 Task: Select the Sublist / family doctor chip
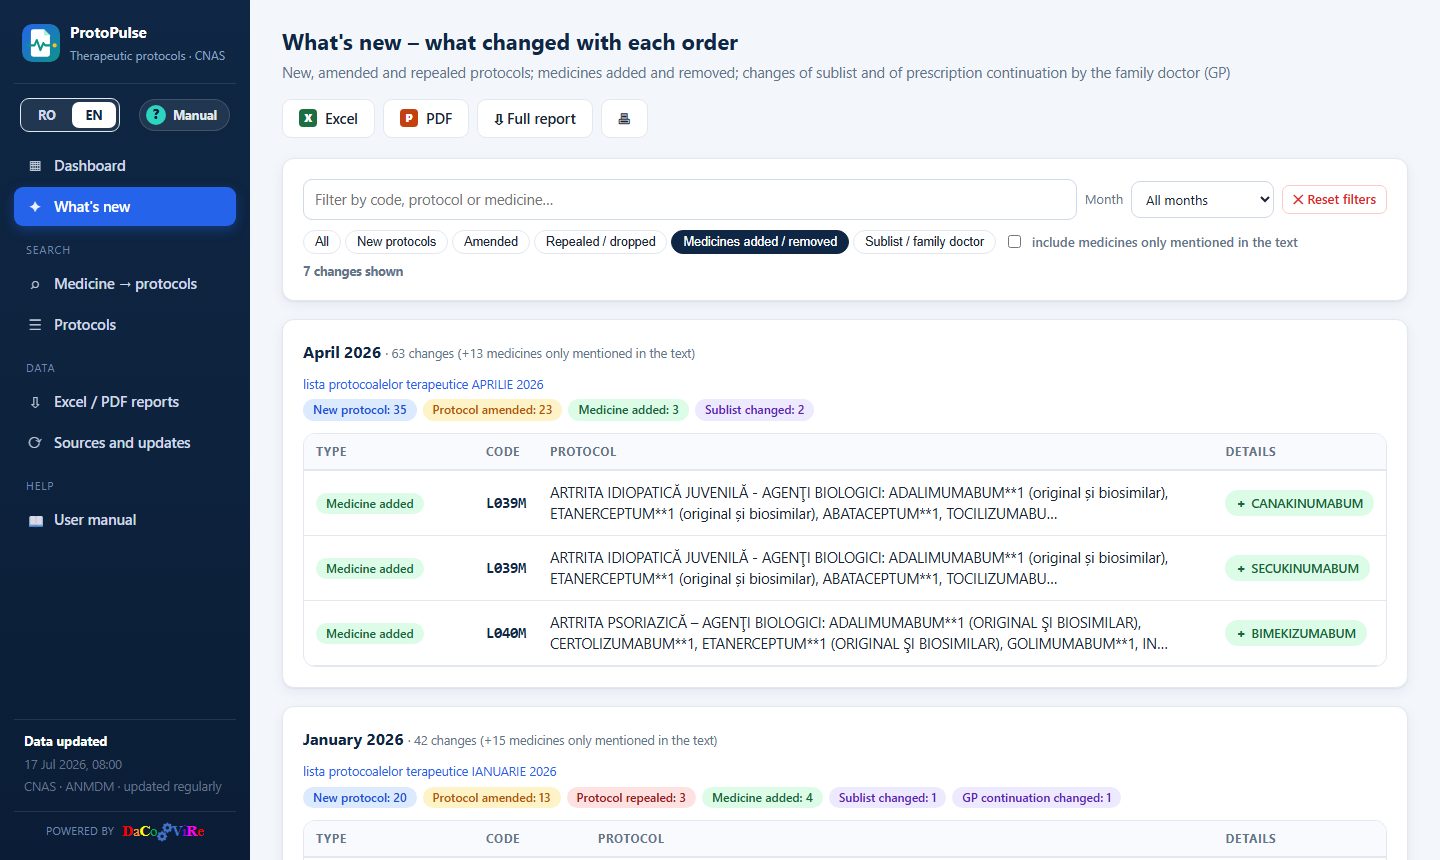924,242
